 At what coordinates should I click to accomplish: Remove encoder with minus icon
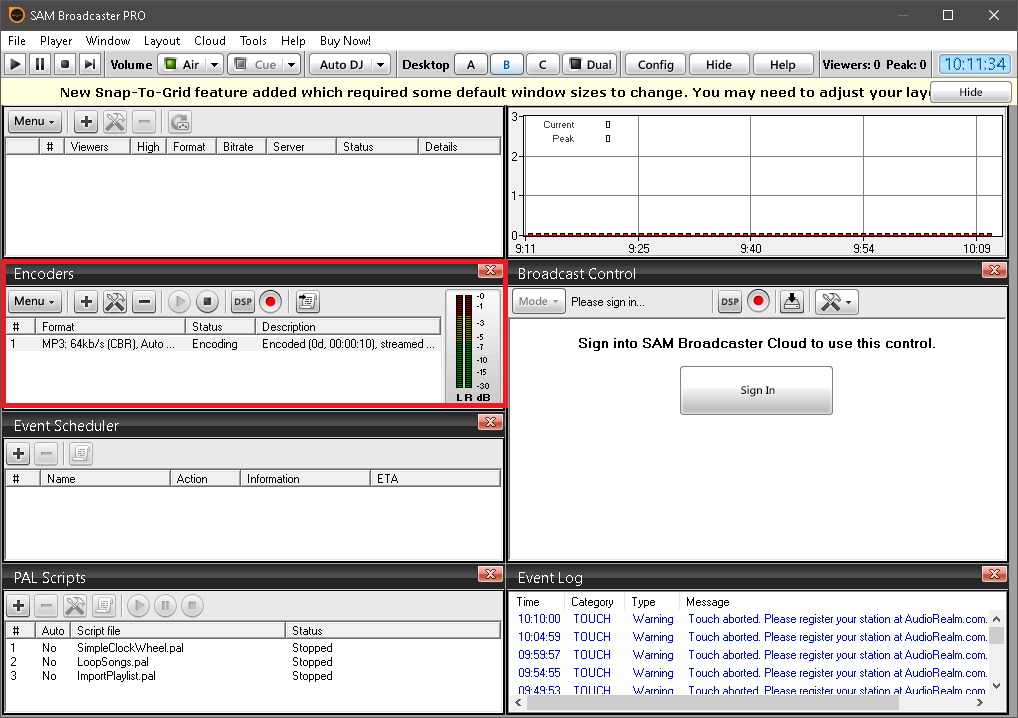tap(144, 301)
